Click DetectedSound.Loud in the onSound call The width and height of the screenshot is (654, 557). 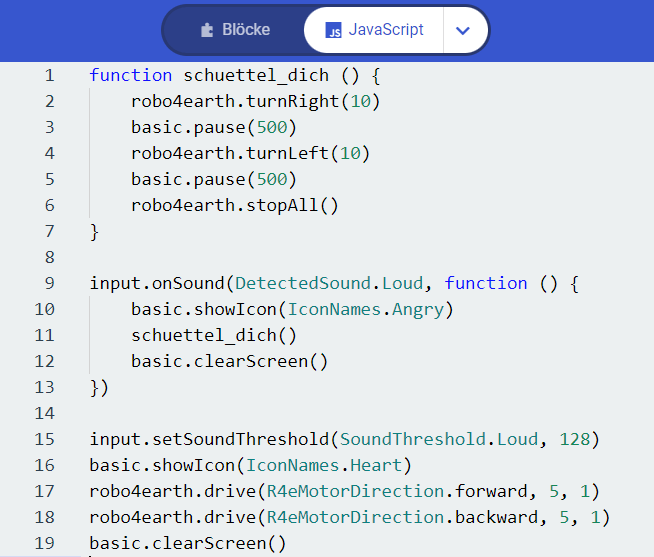click(329, 283)
